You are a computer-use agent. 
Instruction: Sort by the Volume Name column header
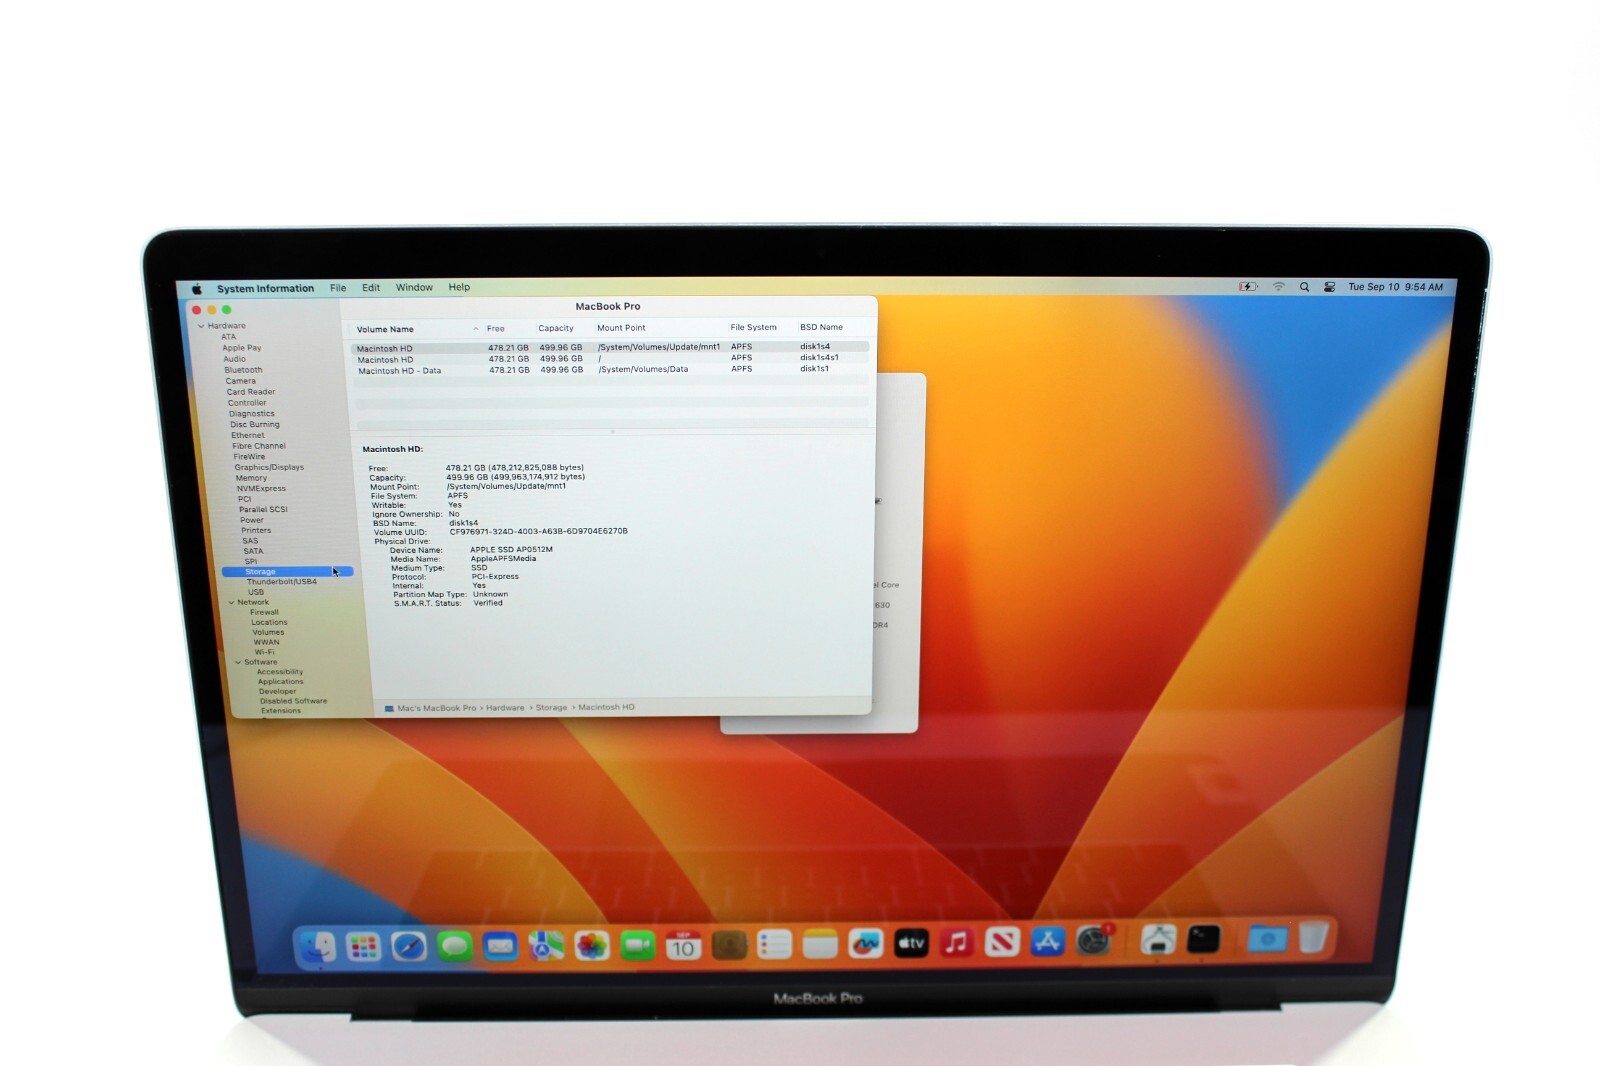385,330
